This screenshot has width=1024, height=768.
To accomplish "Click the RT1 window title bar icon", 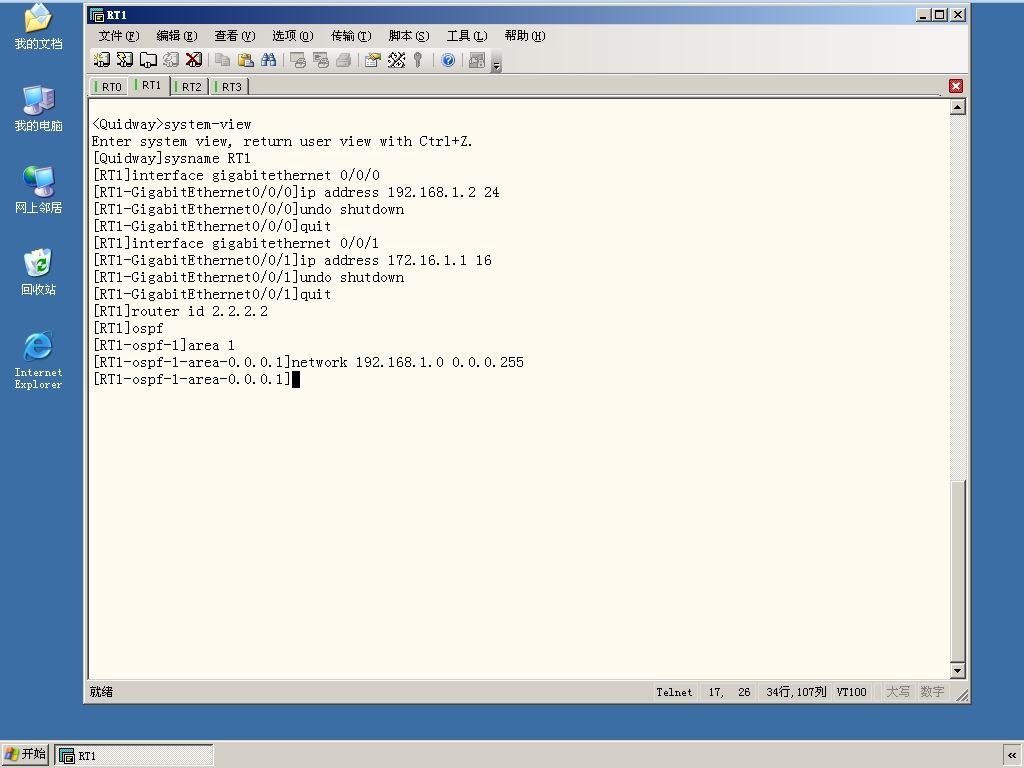I will pyautogui.click(x=97, y=15).
